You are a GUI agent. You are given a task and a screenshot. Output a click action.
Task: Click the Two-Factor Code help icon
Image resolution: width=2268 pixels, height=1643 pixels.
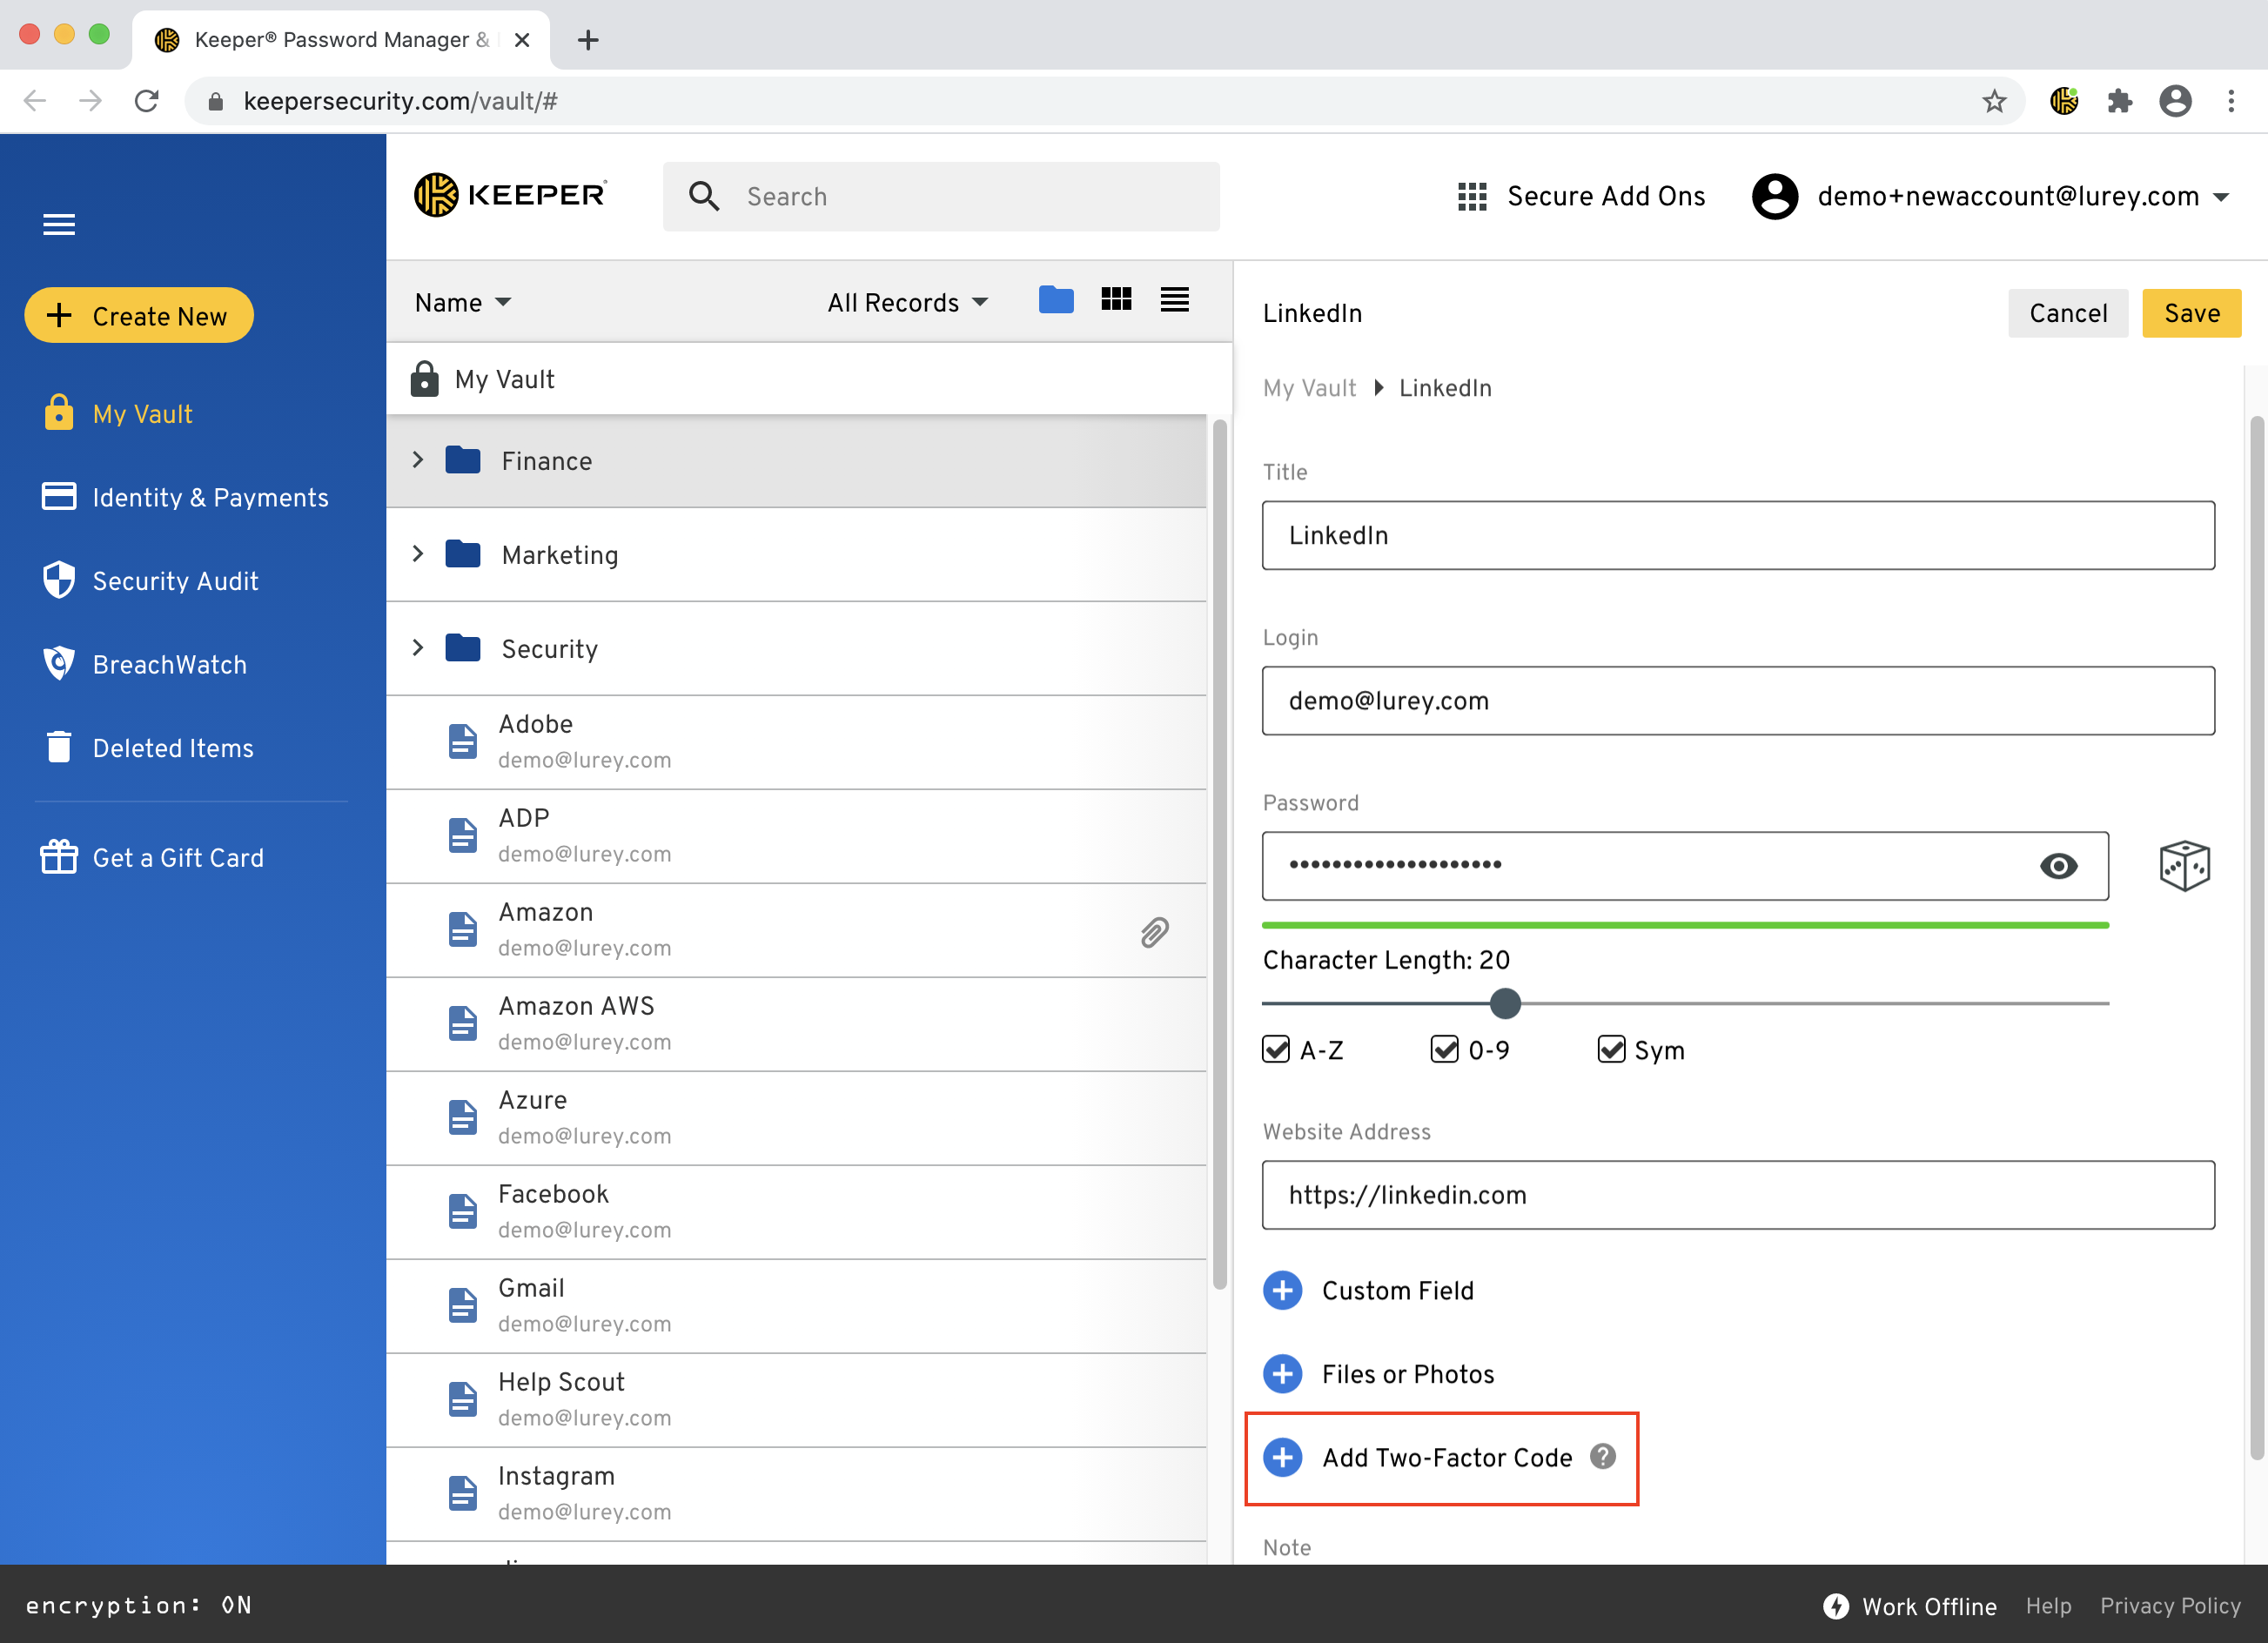point(1603,1457)
